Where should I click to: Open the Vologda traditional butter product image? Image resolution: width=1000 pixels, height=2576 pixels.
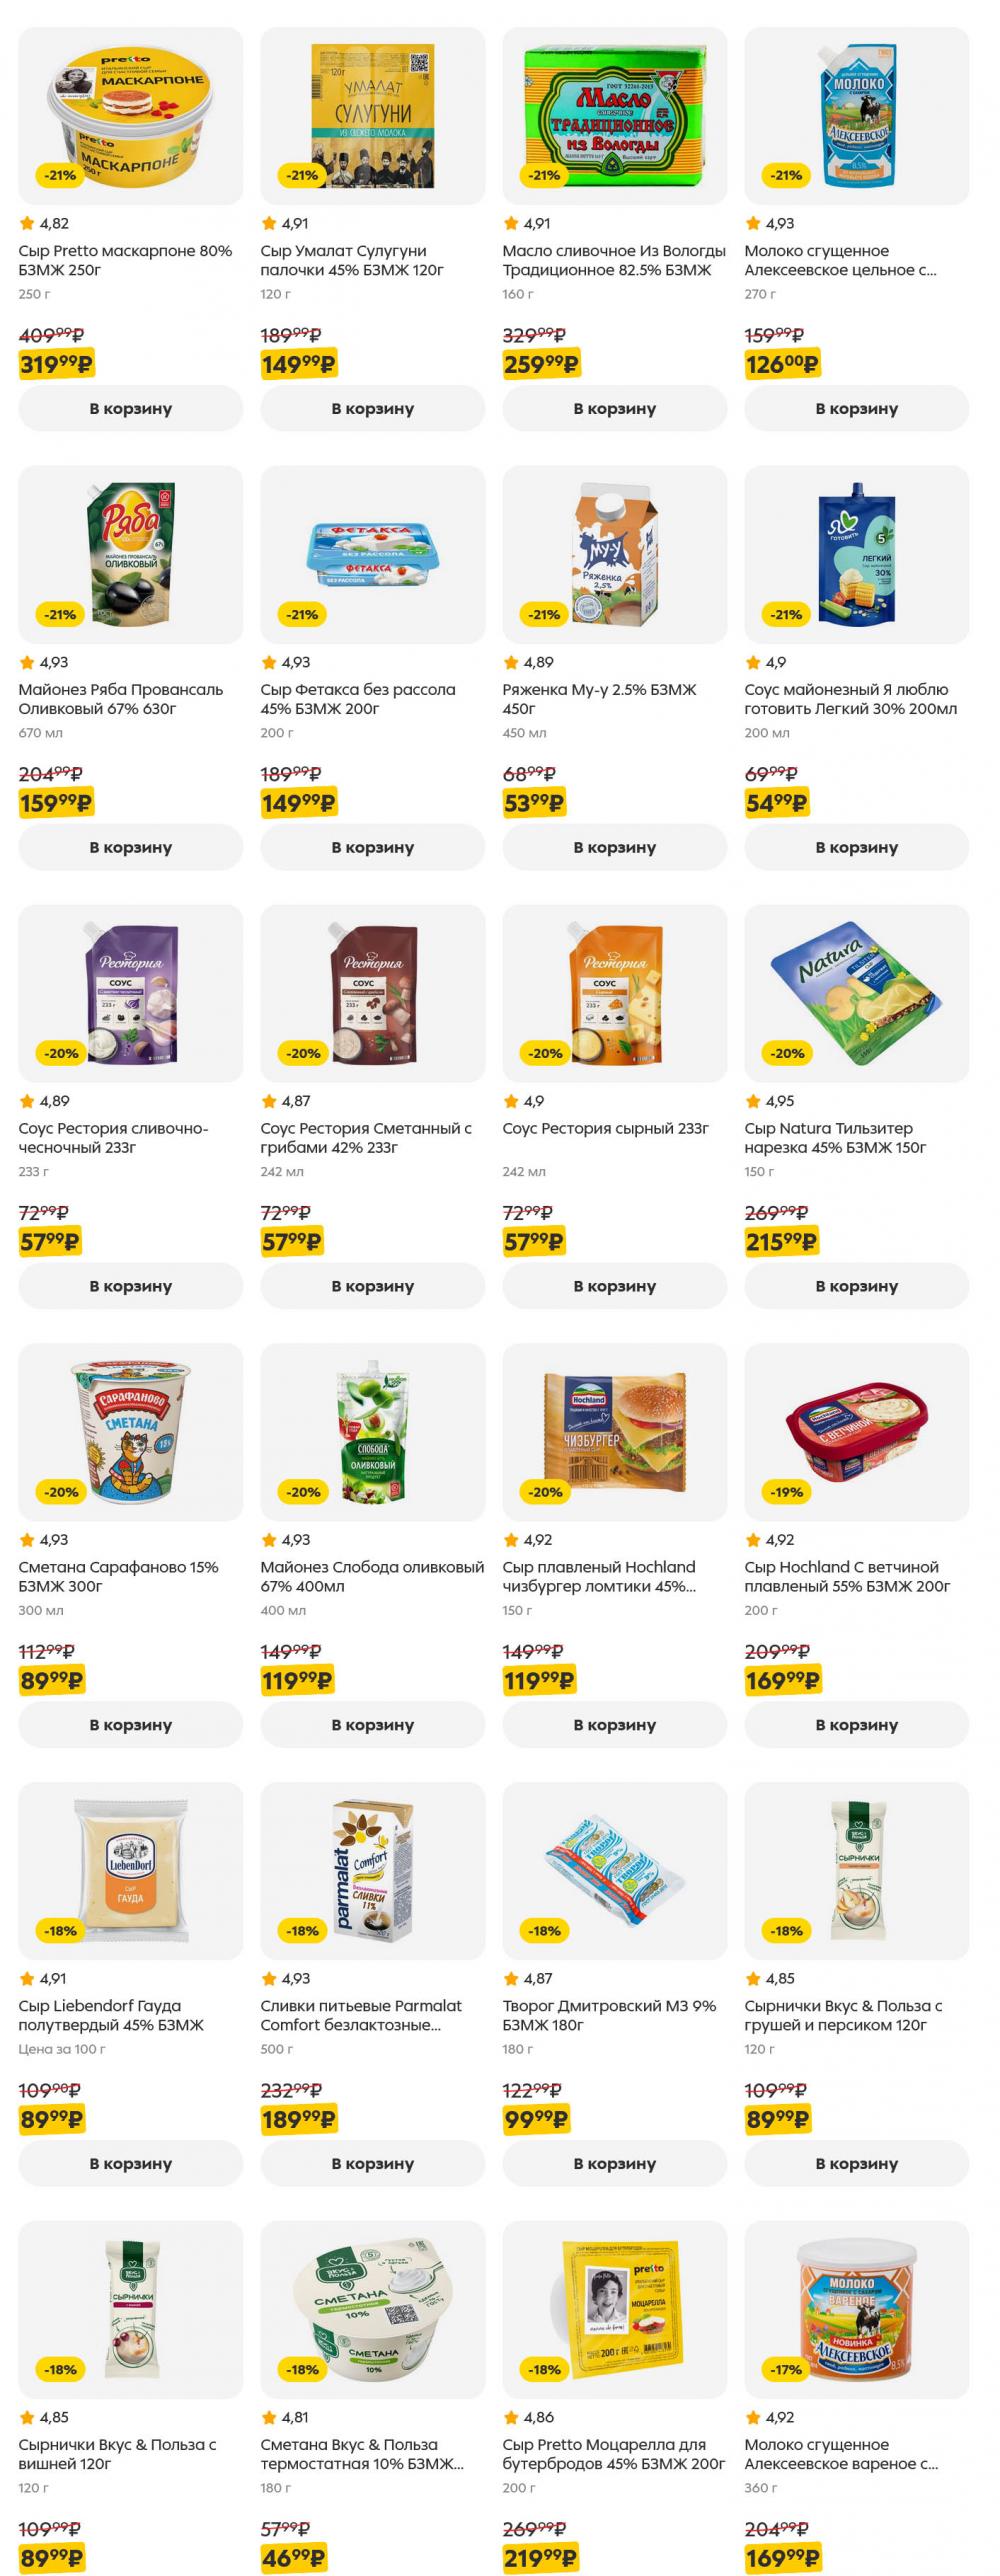pyautogui.click(x=614, y=116)
